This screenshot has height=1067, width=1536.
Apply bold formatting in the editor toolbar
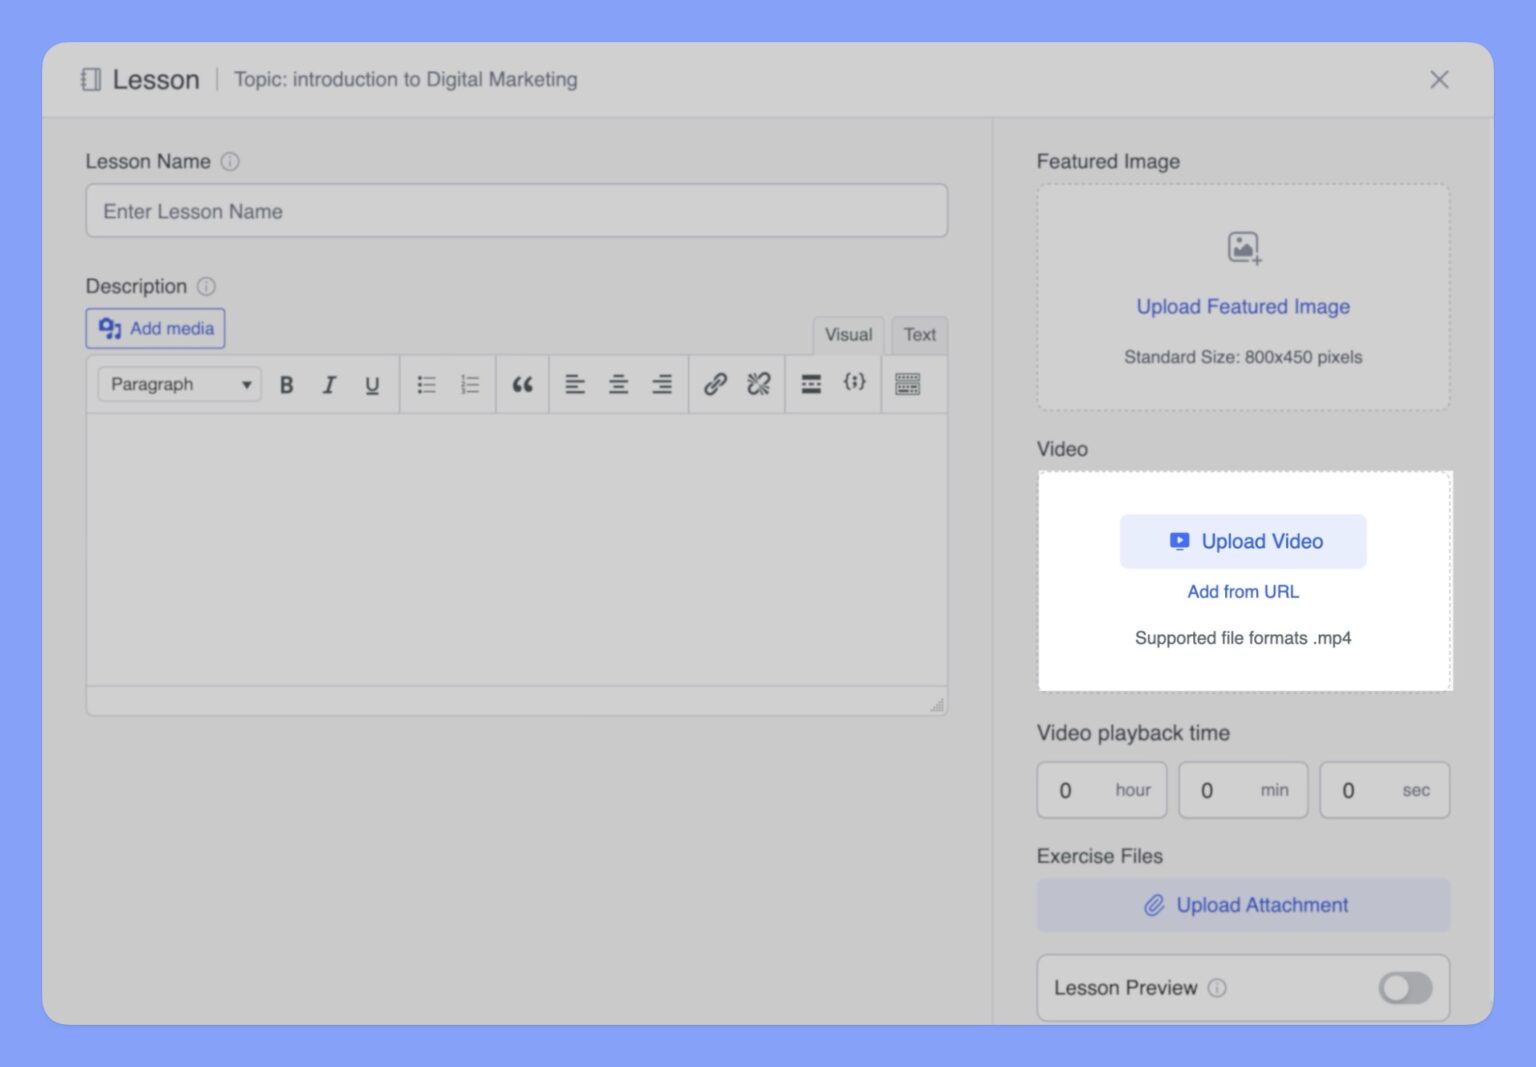pyautogui.click(x=287, y=384)
